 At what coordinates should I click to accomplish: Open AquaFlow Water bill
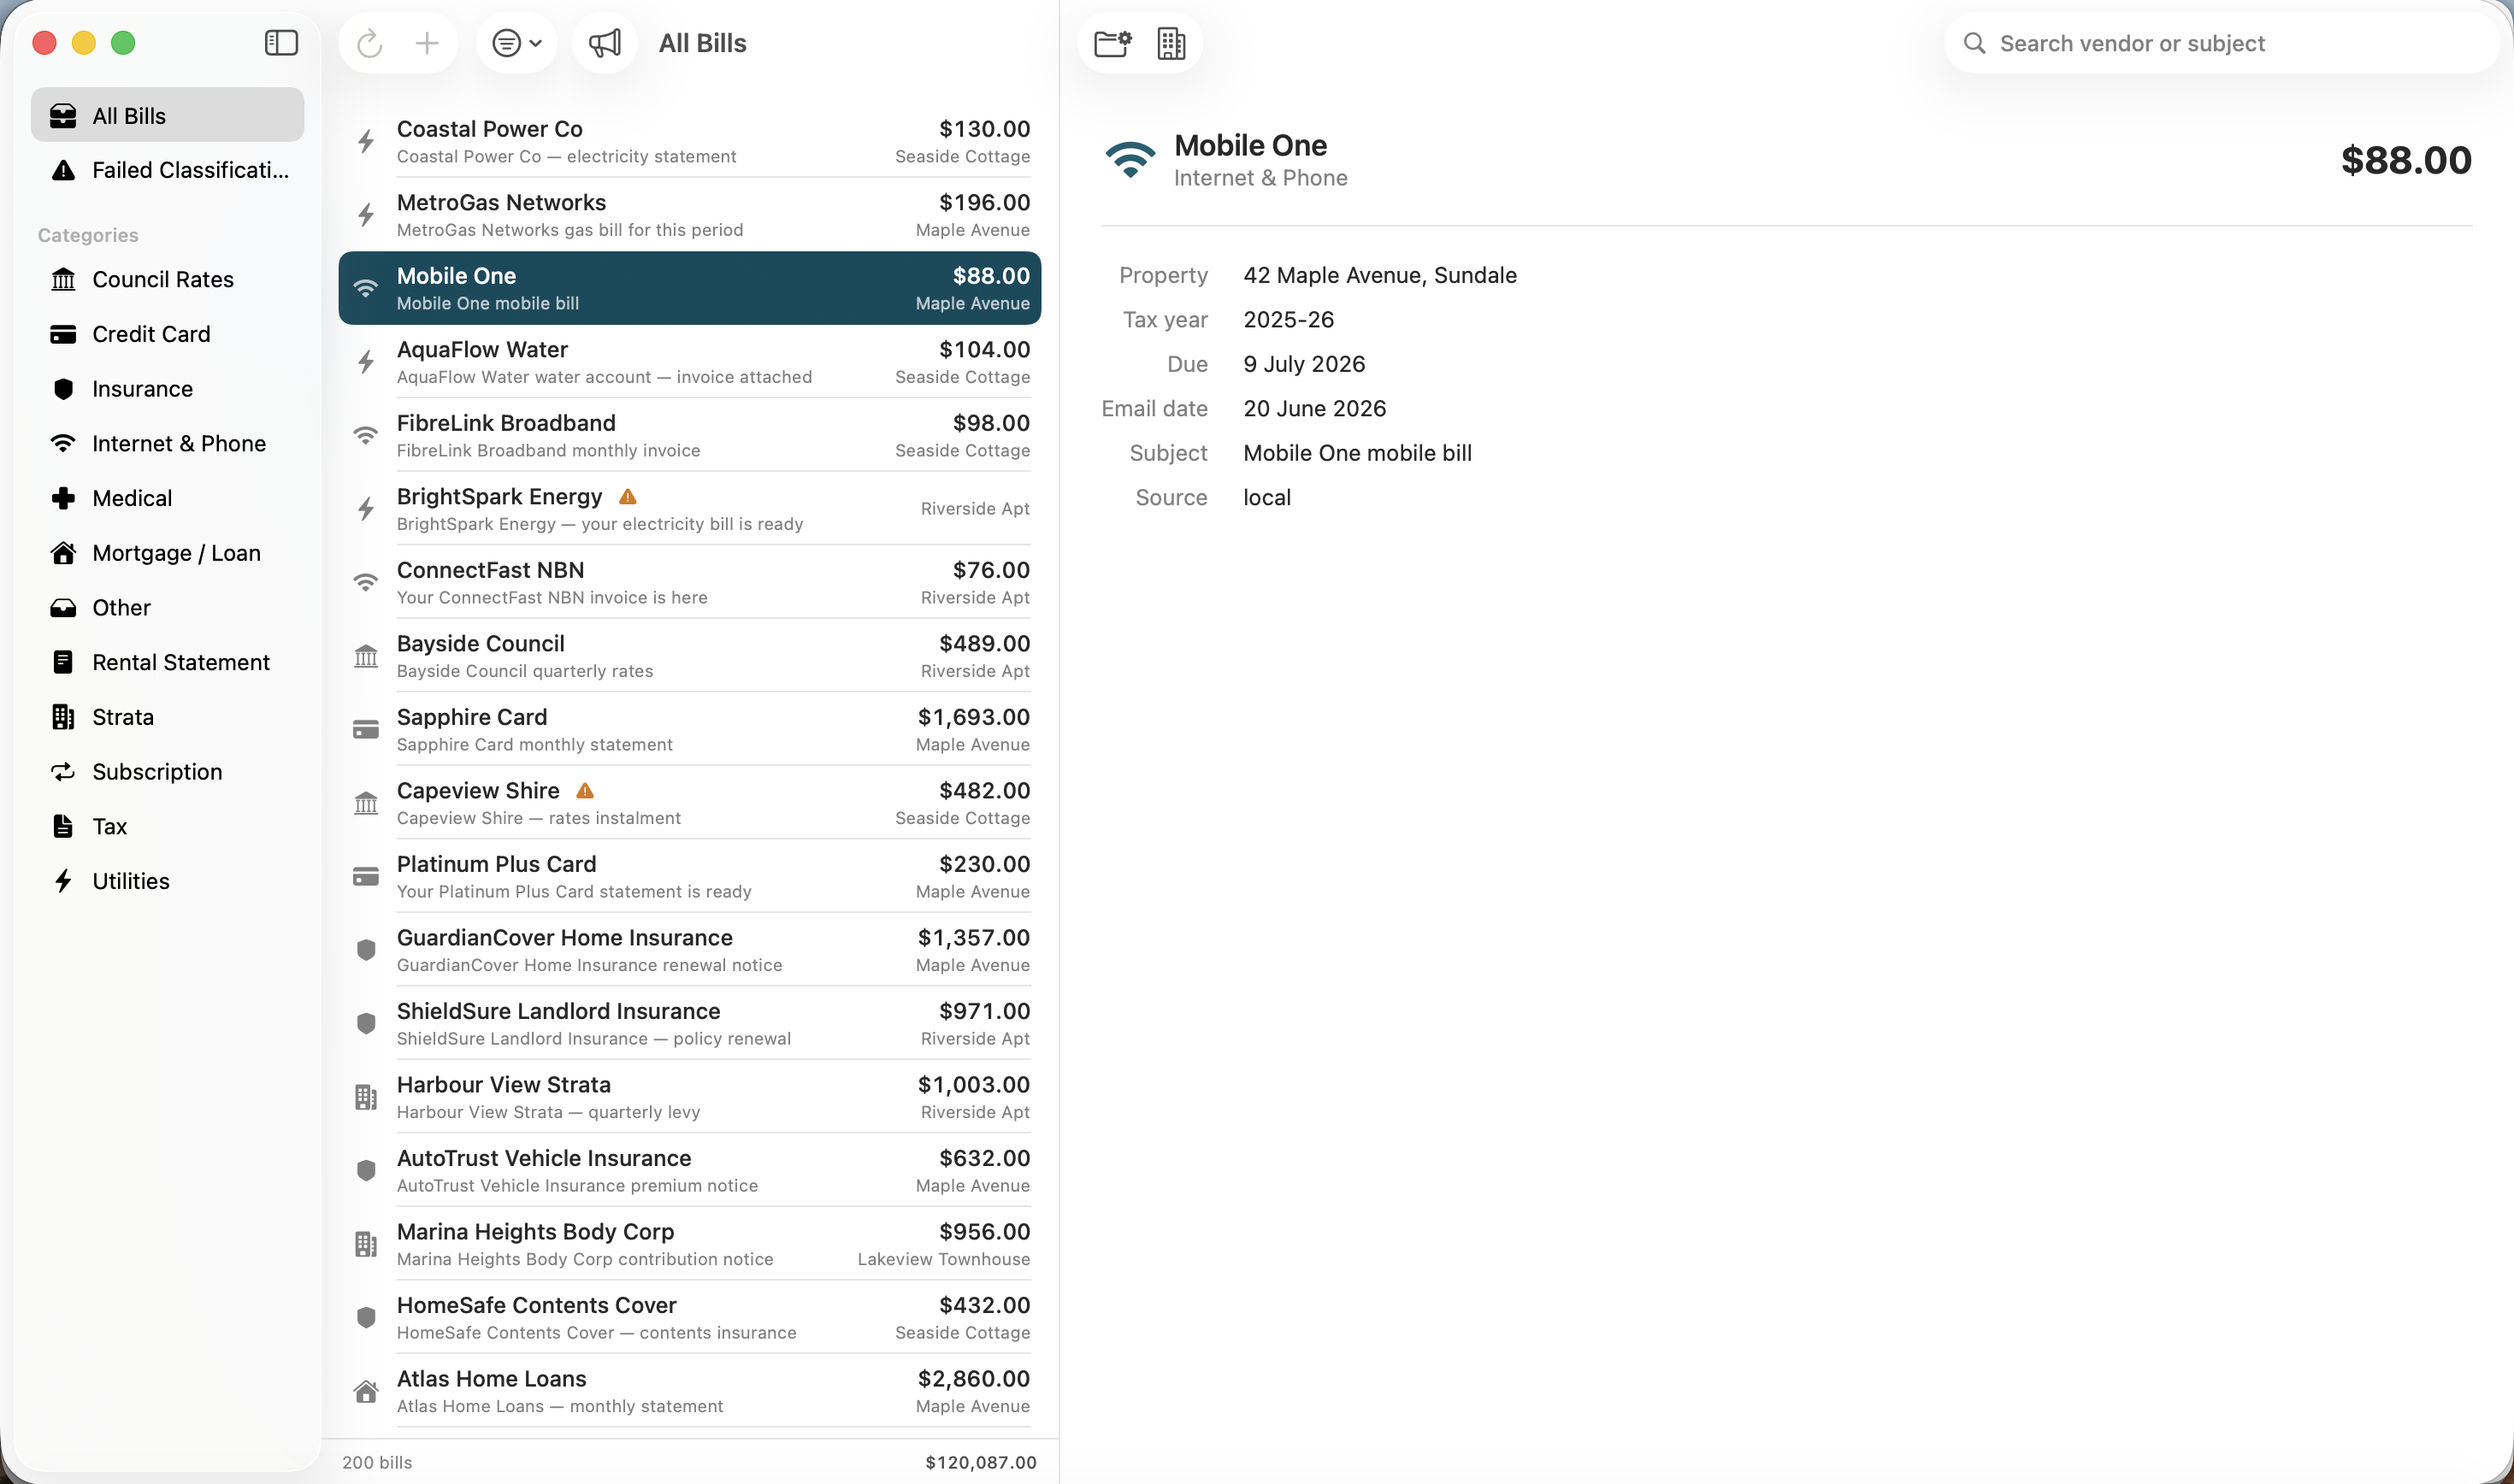689,362
